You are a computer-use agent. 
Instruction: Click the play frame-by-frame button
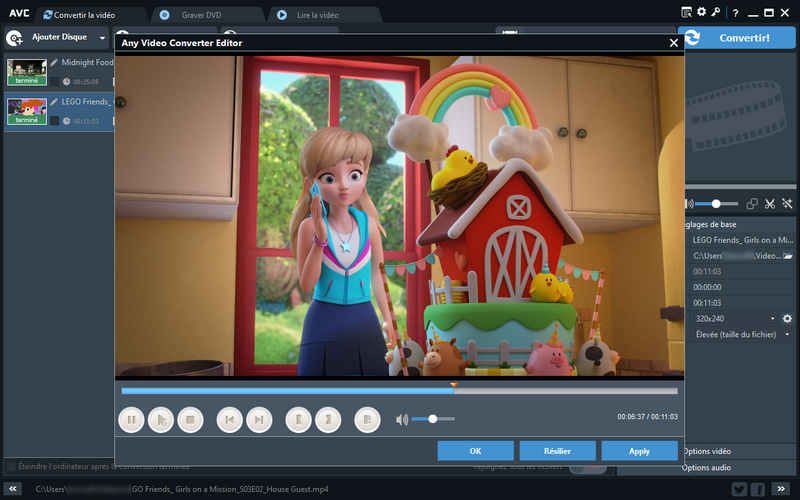tap(161, 420)
